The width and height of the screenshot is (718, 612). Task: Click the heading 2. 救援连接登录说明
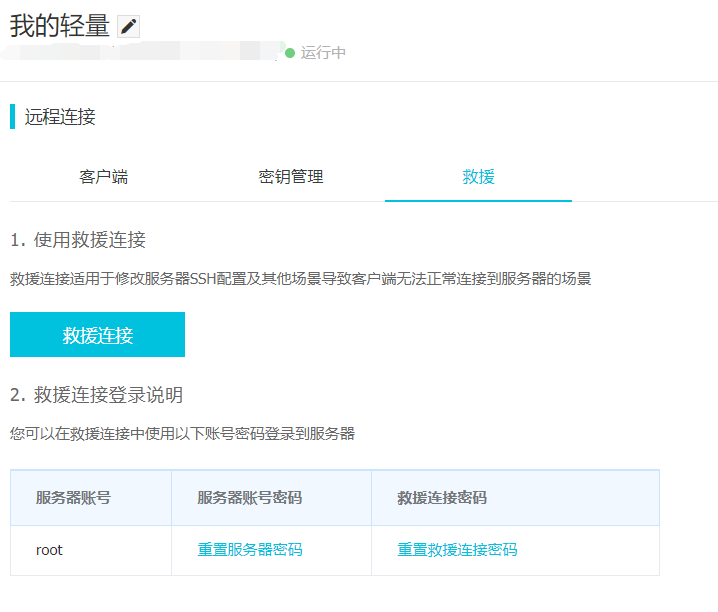click(x=97, y=395)
